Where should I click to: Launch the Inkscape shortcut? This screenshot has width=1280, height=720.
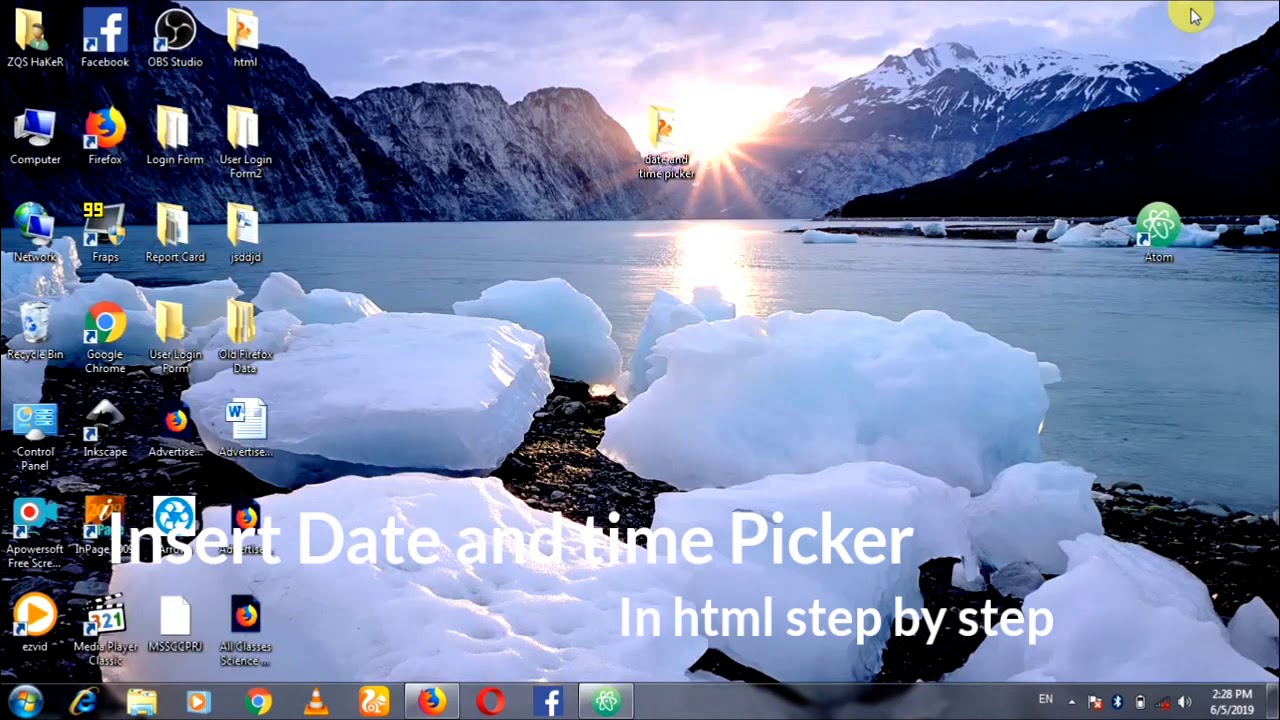tap(105, 429)
